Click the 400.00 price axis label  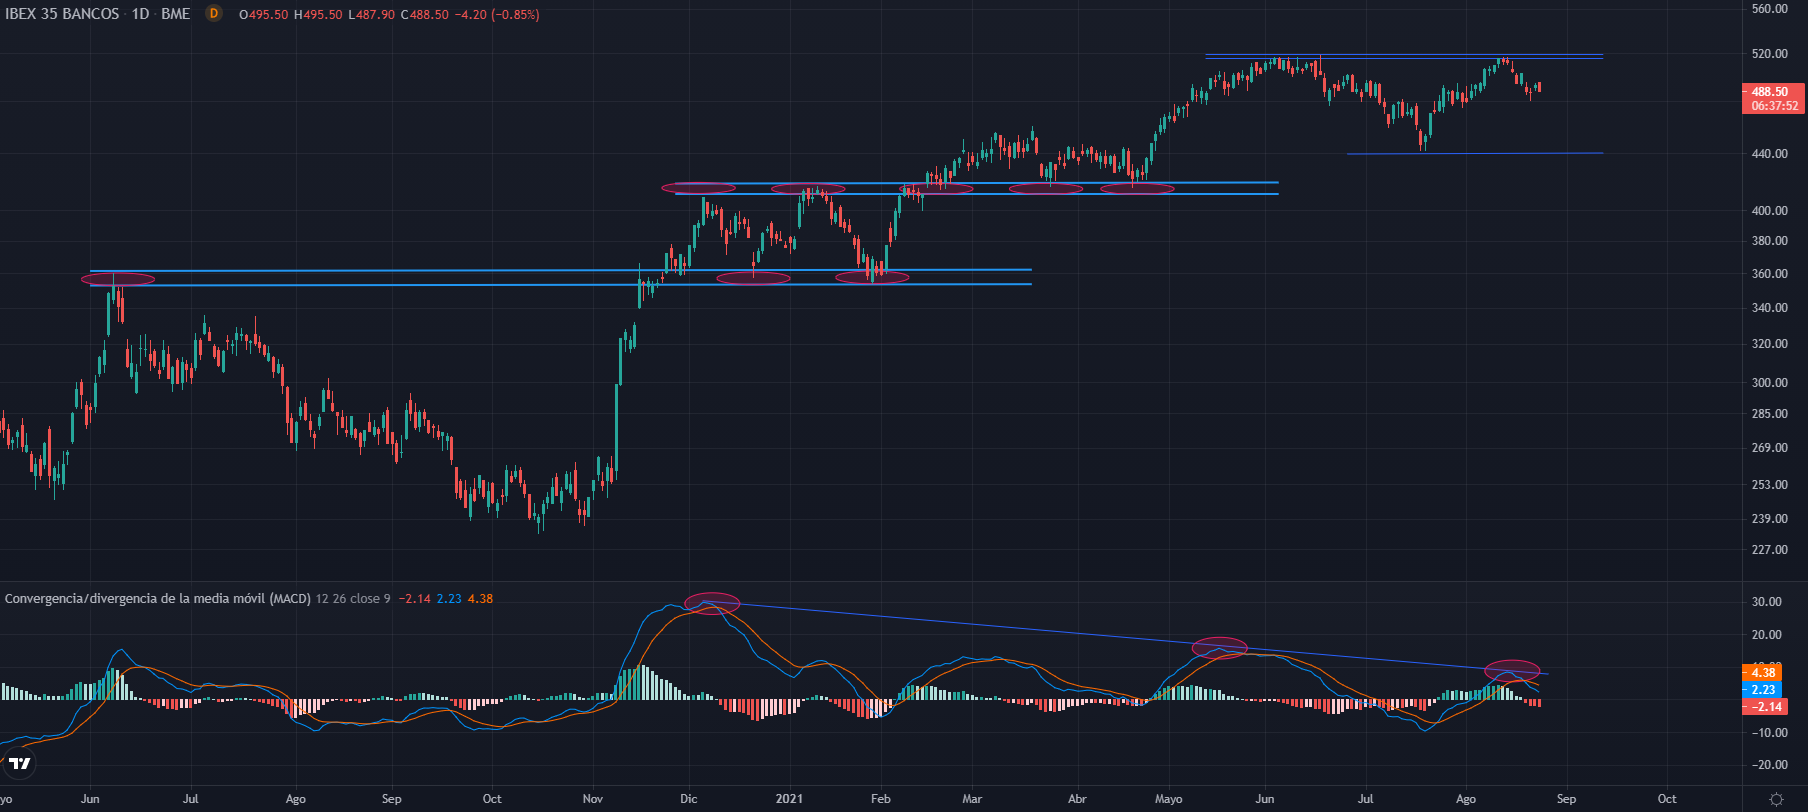point(1770,211)
